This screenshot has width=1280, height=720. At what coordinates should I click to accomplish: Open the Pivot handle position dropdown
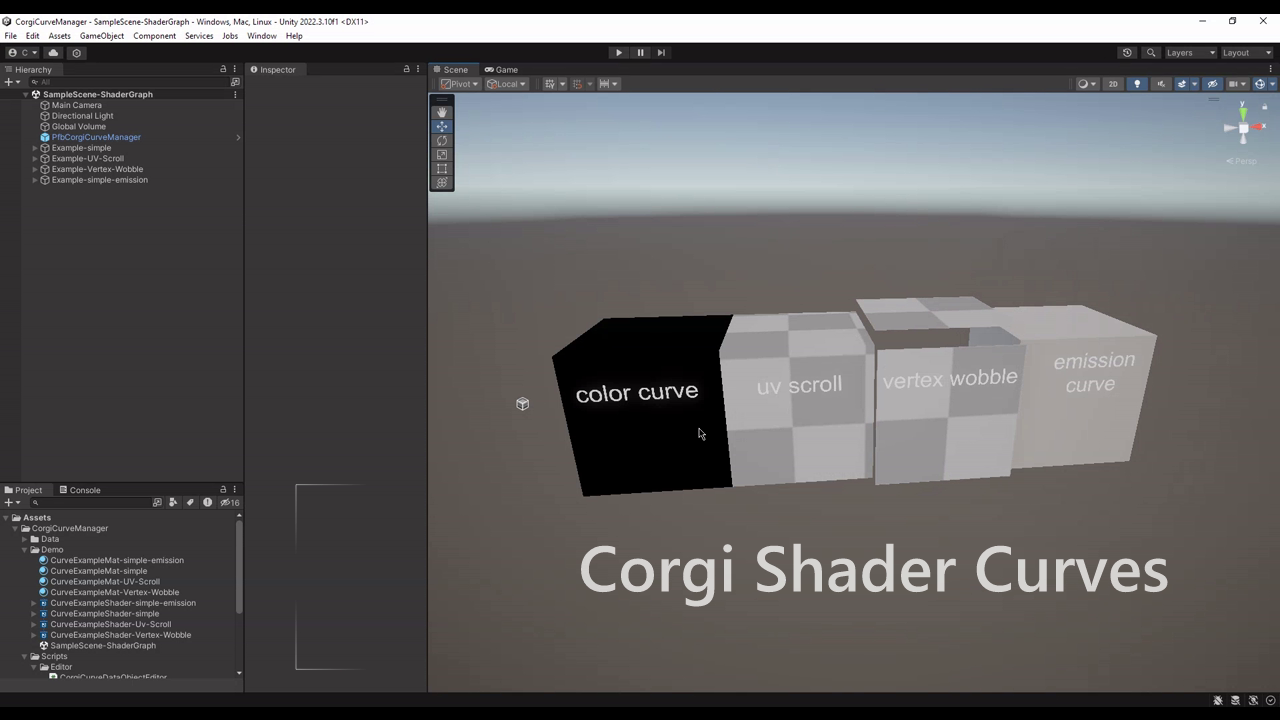point(460,84)
